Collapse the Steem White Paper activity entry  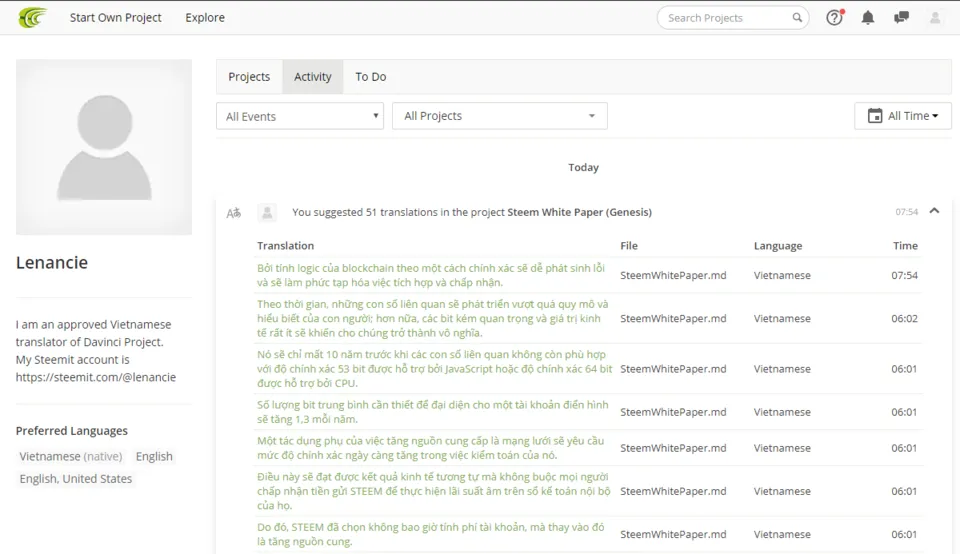click(934, 211)
